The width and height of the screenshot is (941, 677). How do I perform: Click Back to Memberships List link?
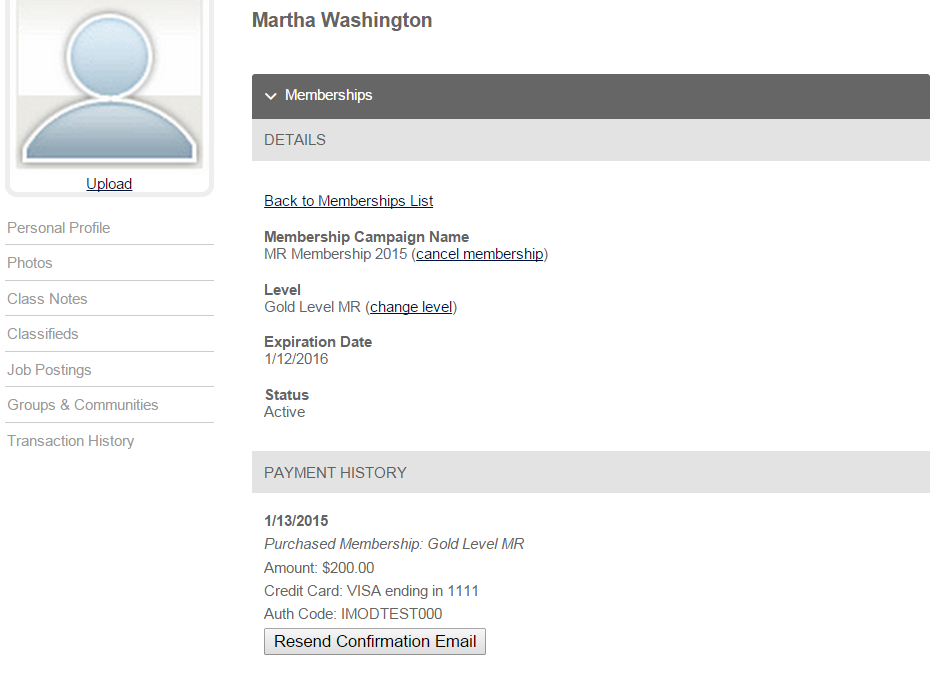point(349,201)
